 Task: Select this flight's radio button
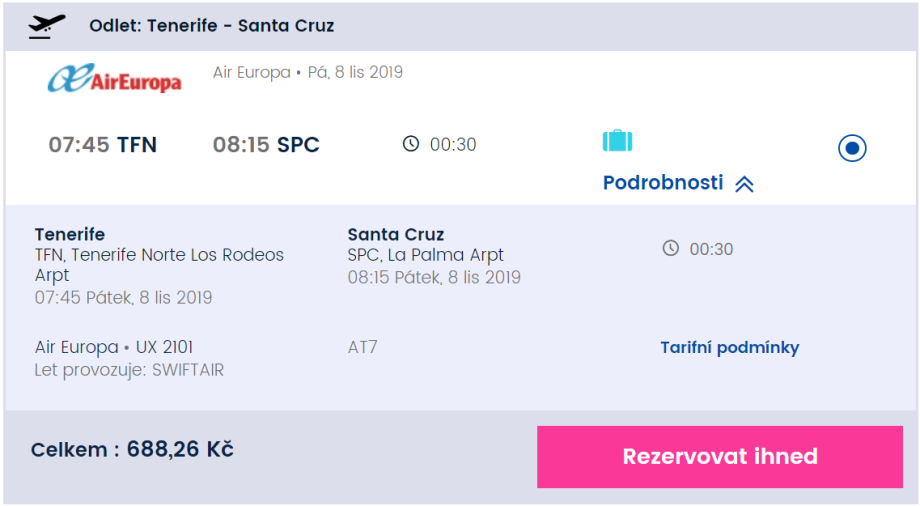[852, 149]
